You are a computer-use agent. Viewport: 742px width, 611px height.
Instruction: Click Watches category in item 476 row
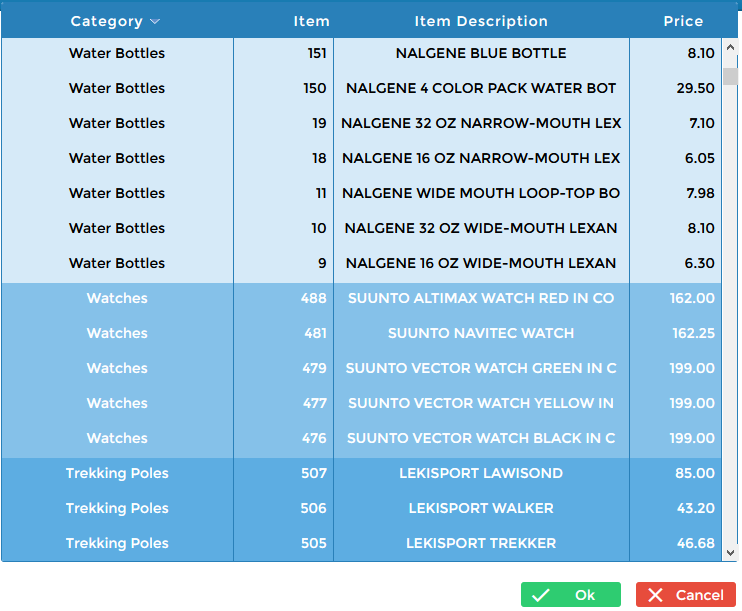click(117, 438)
